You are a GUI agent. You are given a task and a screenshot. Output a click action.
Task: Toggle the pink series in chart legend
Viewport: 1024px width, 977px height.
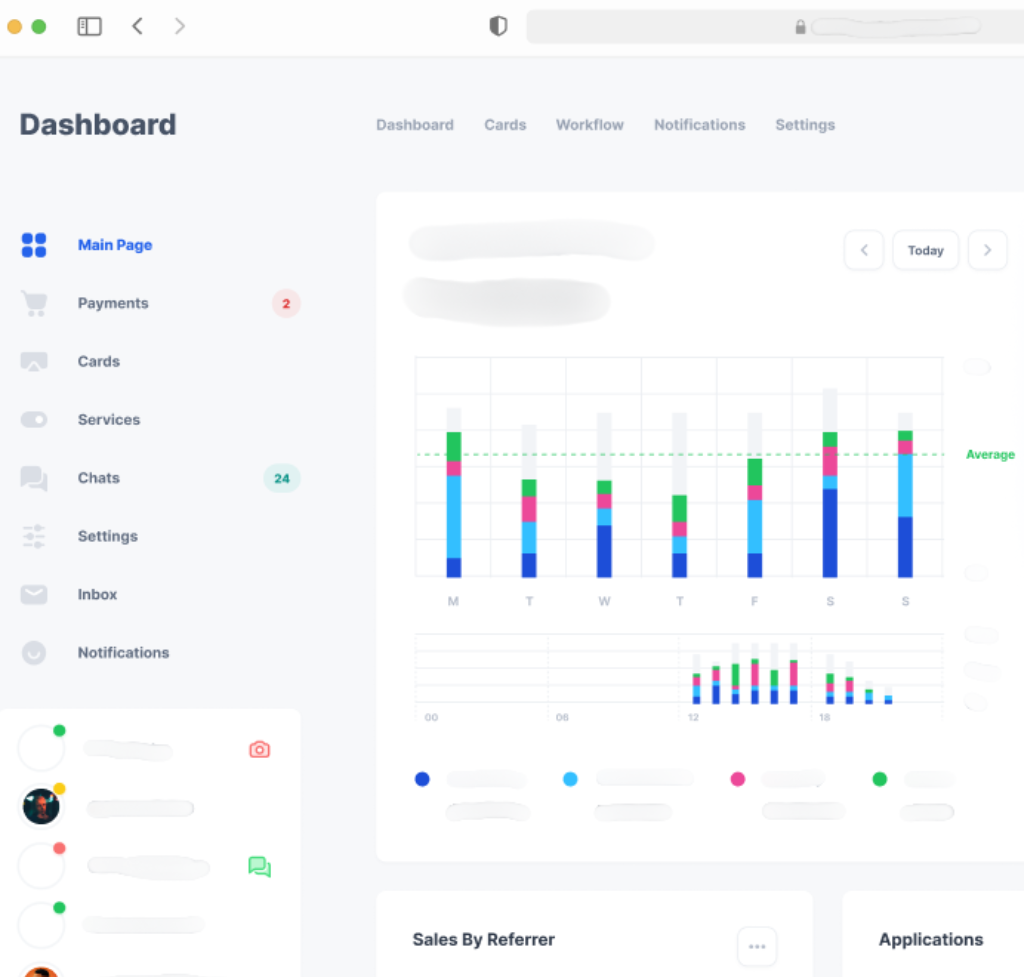737,779
